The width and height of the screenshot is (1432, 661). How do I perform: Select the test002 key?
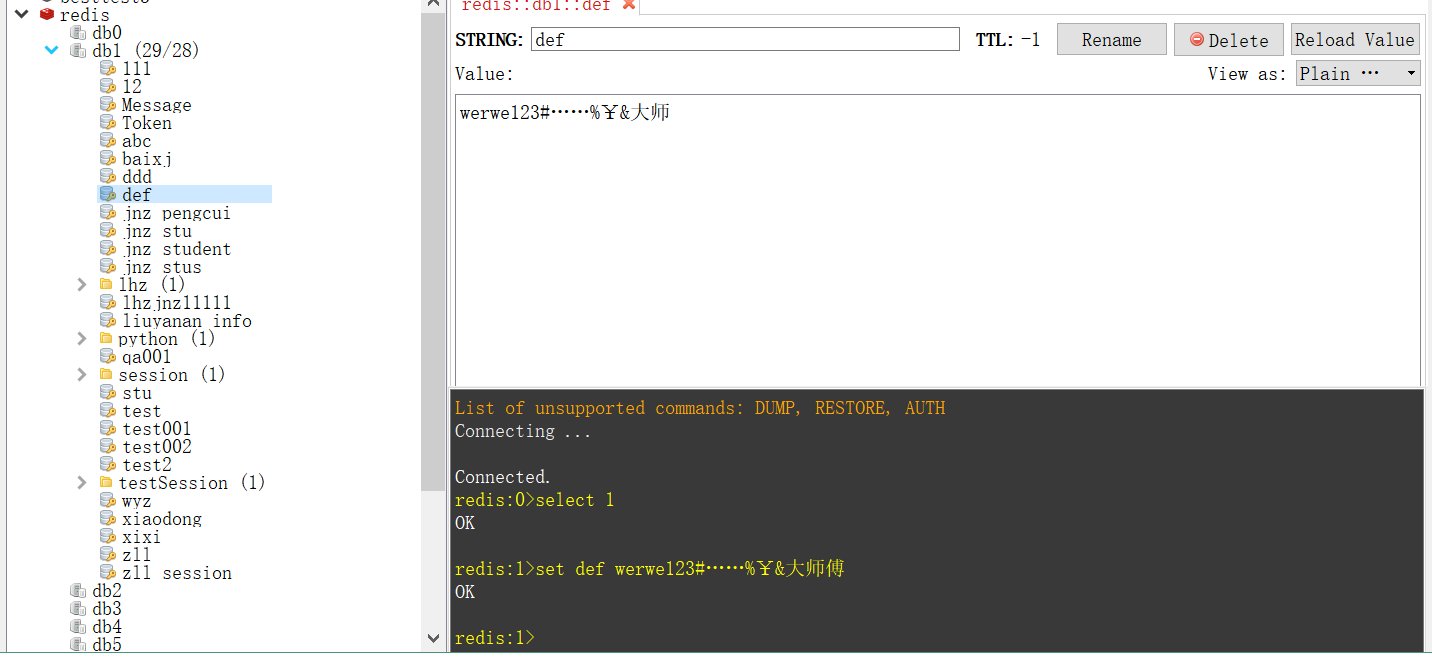157,447
